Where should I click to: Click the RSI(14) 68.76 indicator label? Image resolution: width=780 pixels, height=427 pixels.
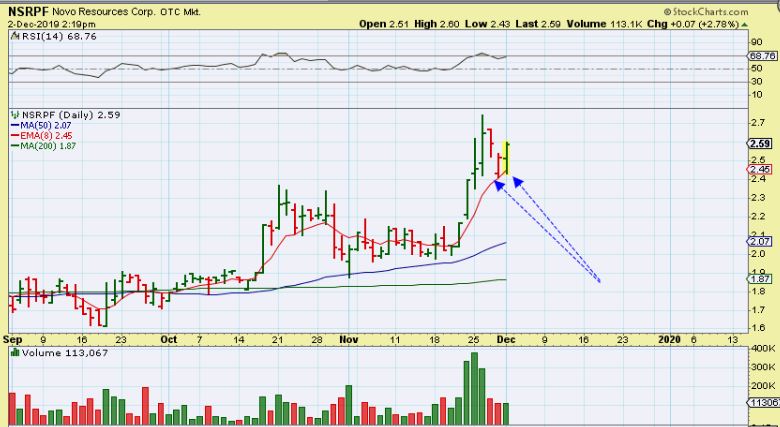(59, 37)
